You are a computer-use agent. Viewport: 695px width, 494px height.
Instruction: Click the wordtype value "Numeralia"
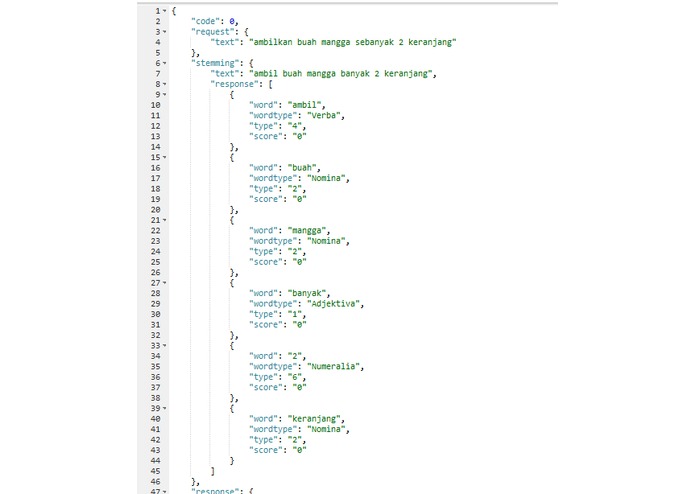pos(333,366)
